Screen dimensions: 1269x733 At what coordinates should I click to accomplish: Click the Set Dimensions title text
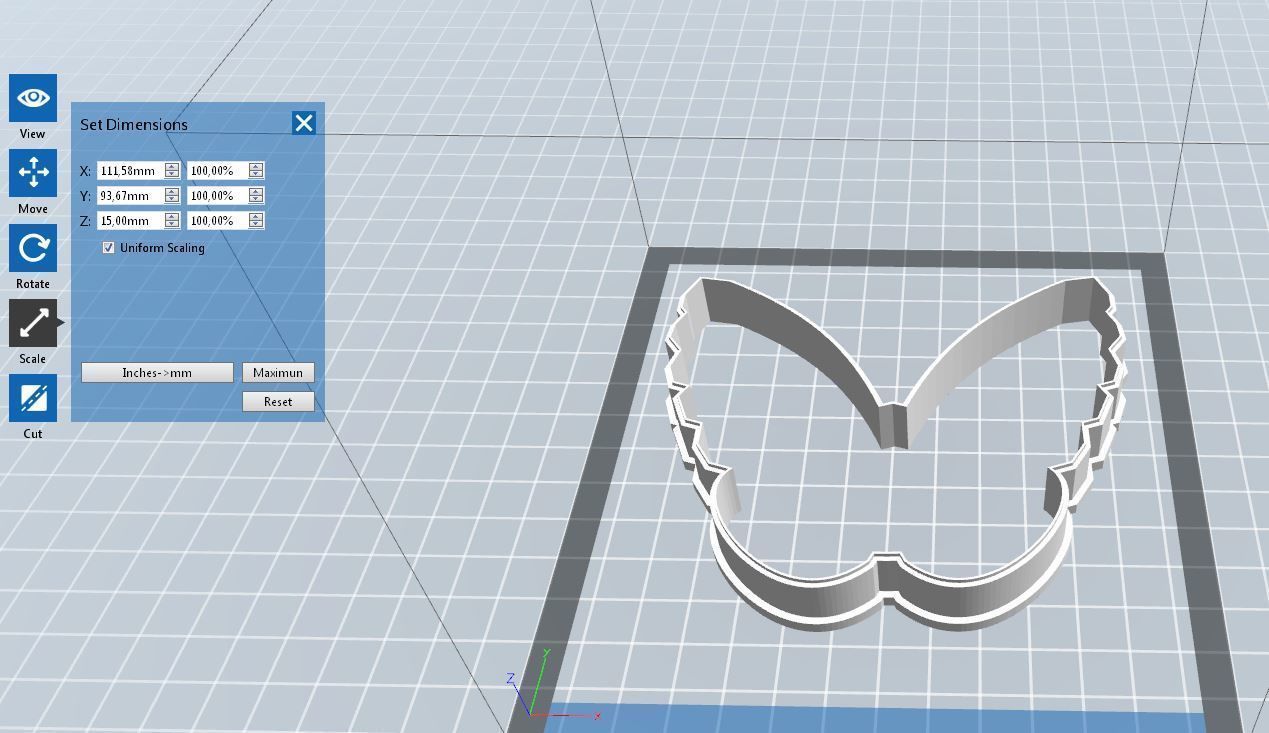point(134,125)
